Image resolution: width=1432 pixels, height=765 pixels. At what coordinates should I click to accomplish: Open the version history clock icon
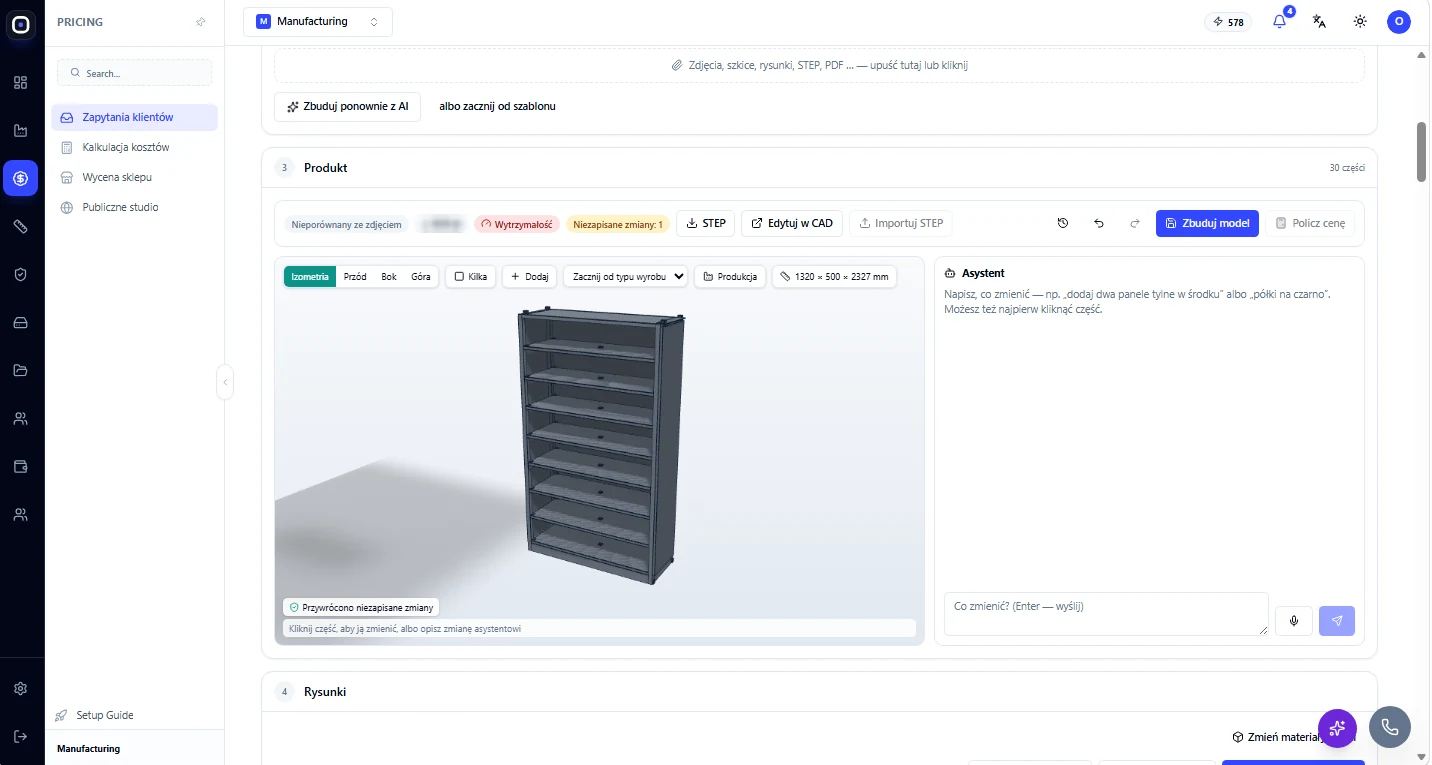[x=1063, y=223]
